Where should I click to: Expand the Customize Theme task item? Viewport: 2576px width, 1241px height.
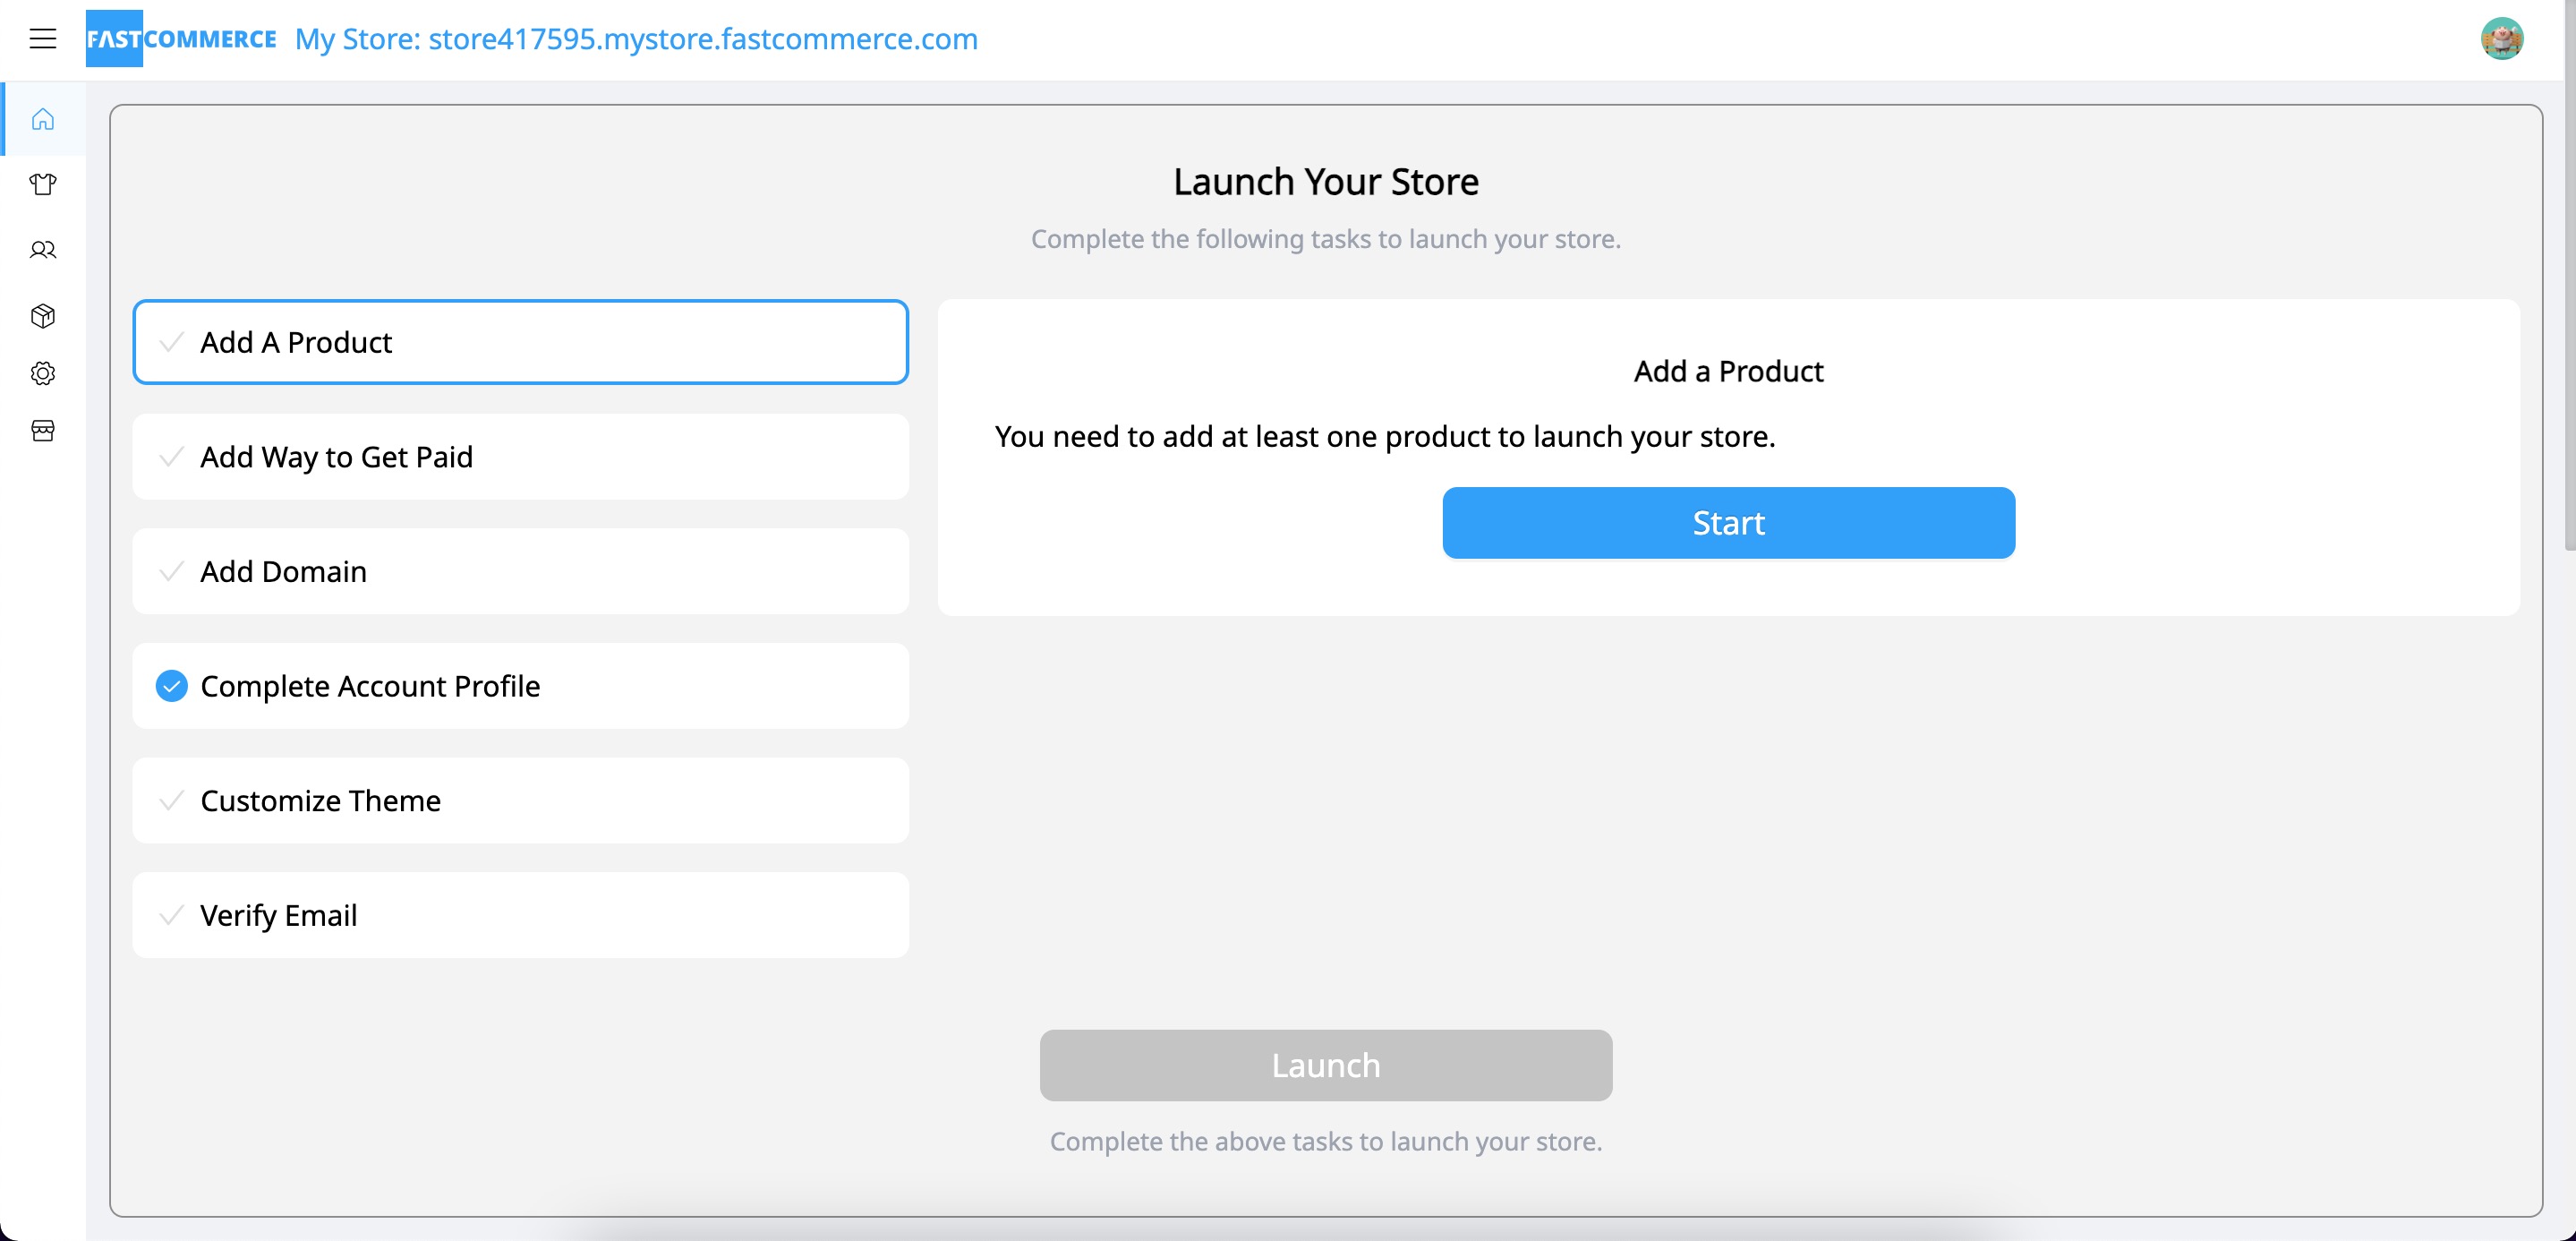point(521,800)
